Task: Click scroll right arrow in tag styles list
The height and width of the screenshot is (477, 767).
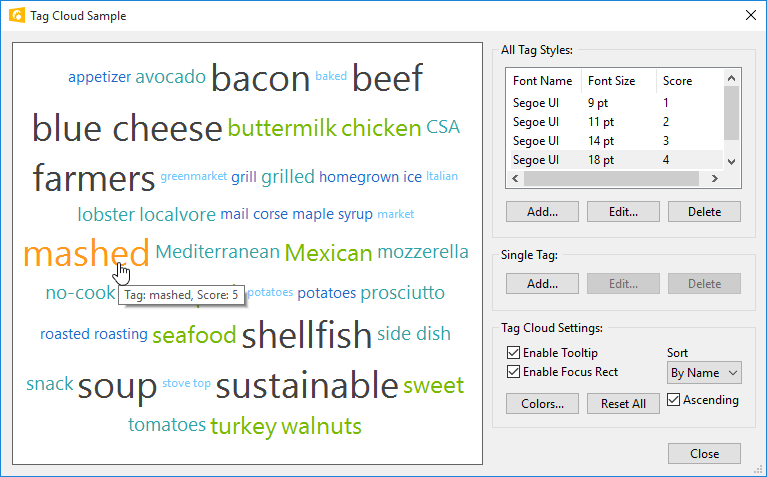Action: pyautogui.click(x=715, y=179)
